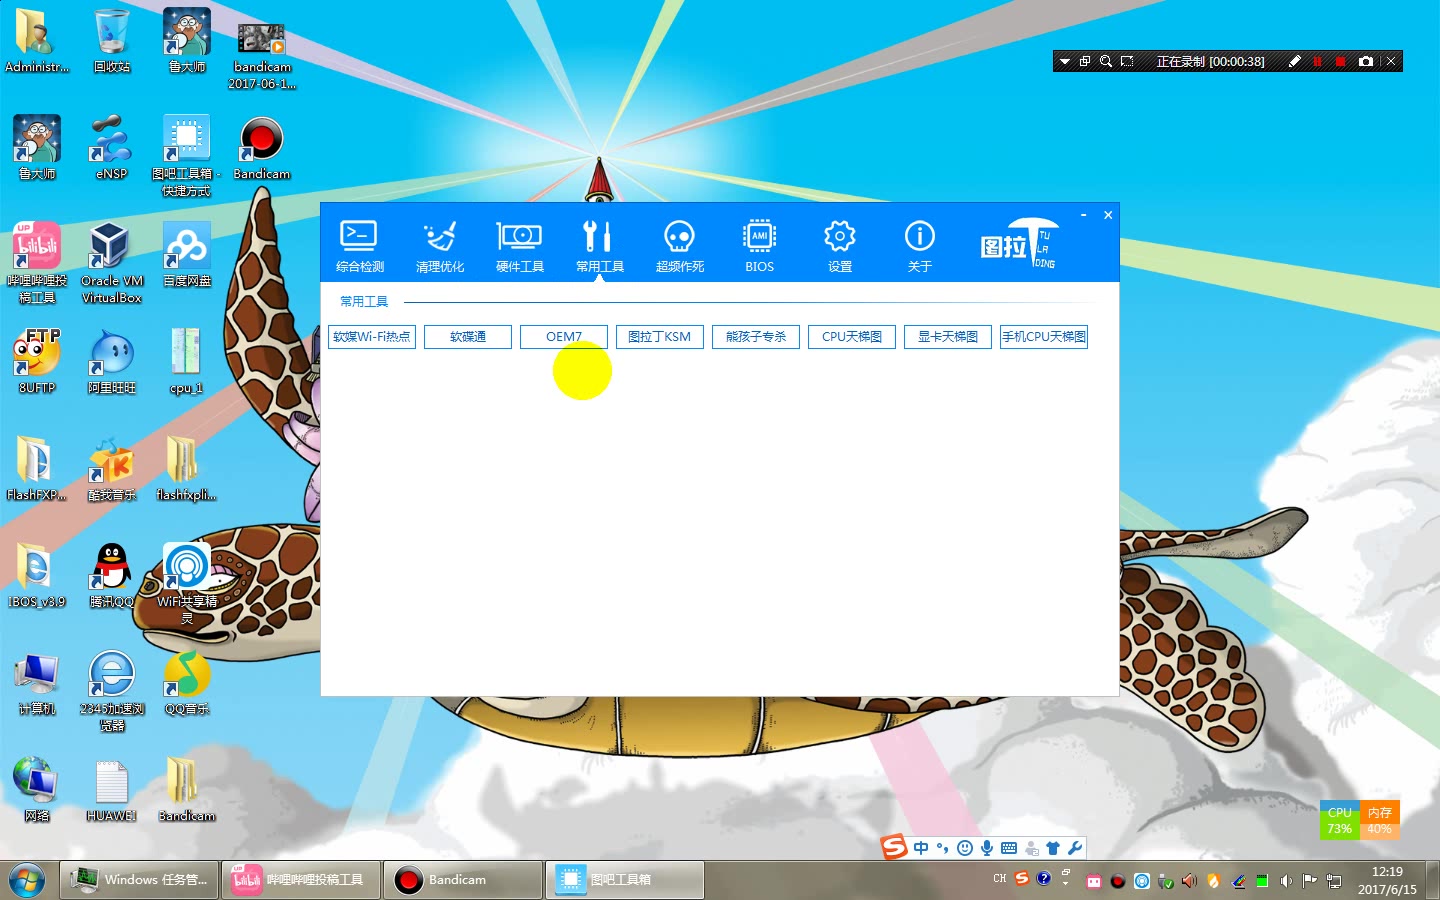Stop the Bandicam recording

[x=1341, y=62]
